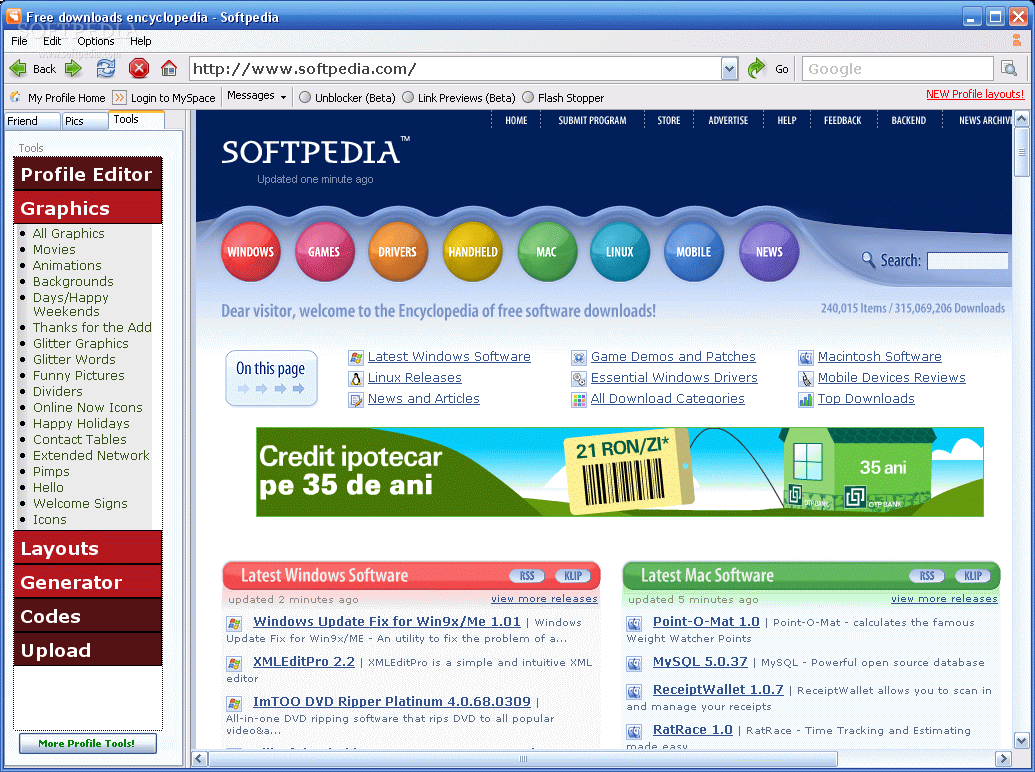Image resolution: width=1035 pixels, height=772 pixels.
Task: Expand the Layouts section
Action: pyautogui.click(x=88, y=549)
